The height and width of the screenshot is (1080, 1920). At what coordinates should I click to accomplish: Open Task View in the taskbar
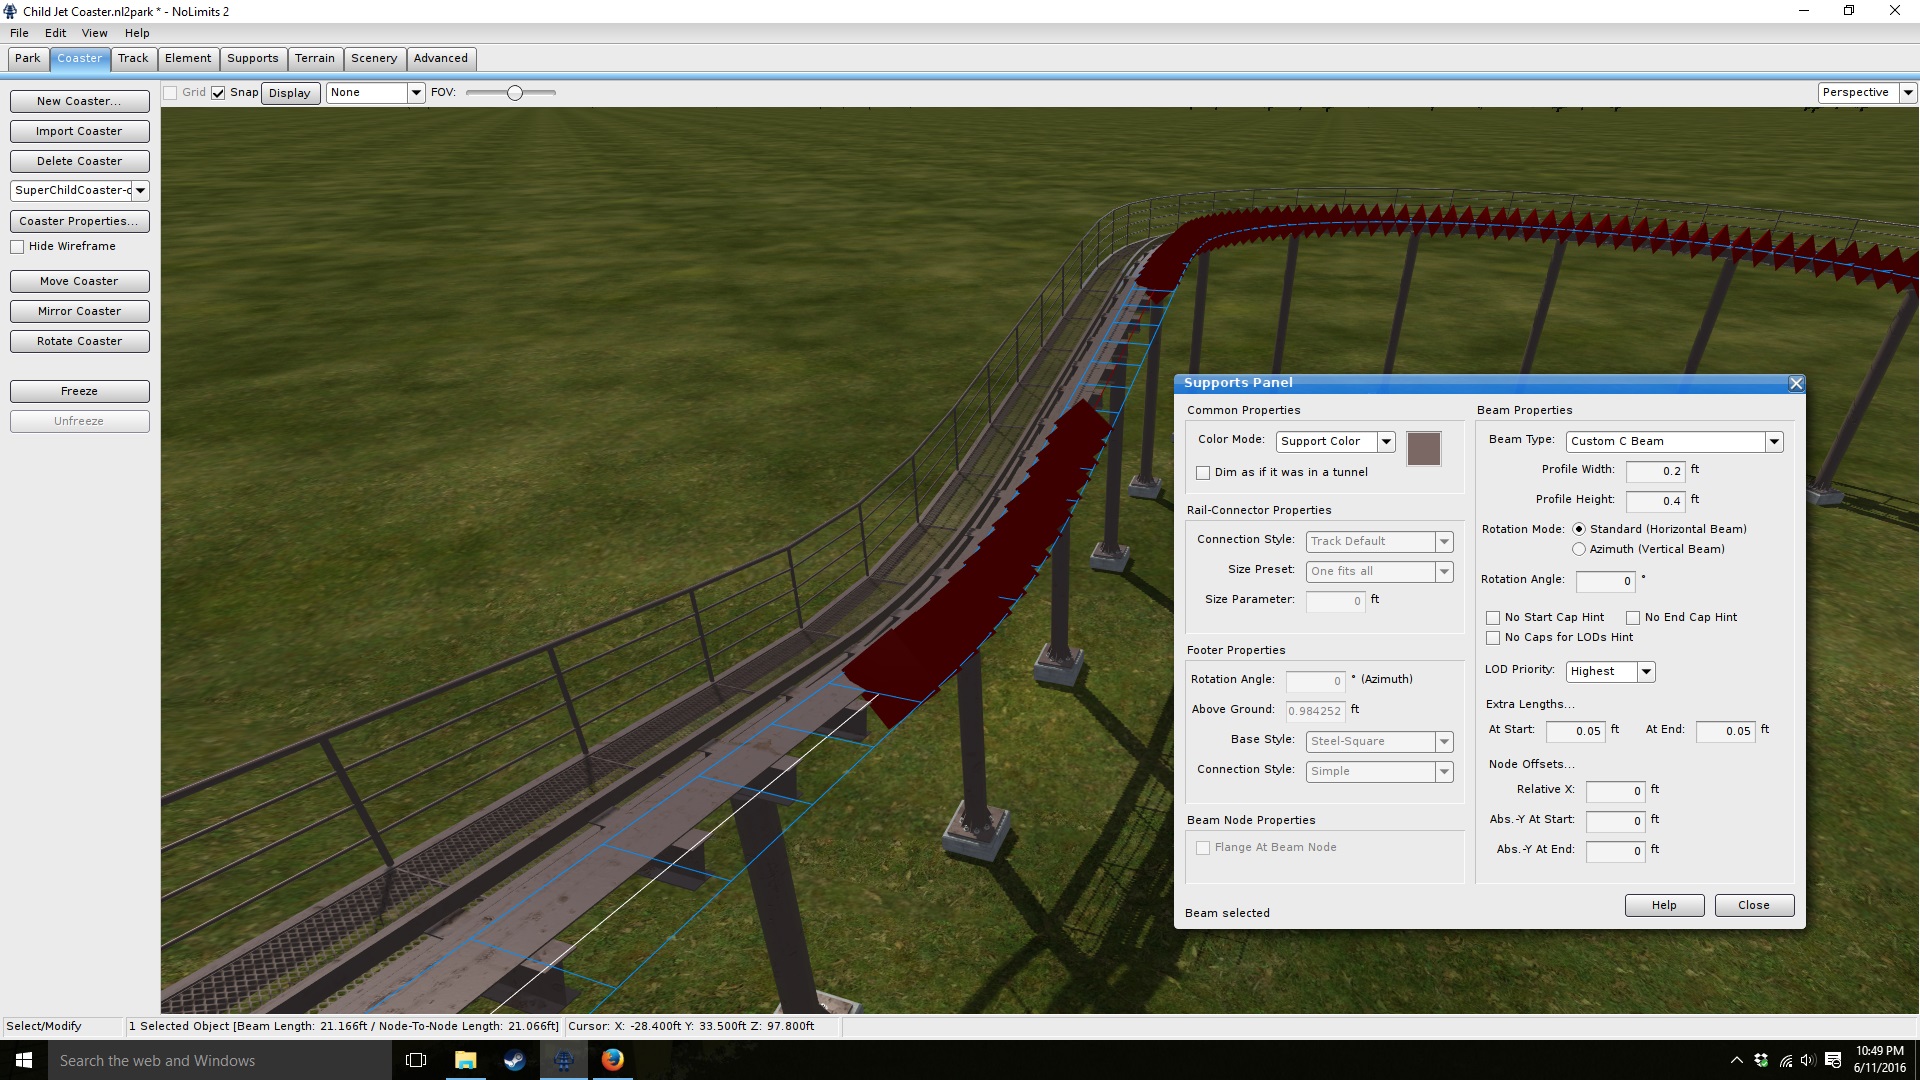pyautogui.click(x=416, y=1060)
